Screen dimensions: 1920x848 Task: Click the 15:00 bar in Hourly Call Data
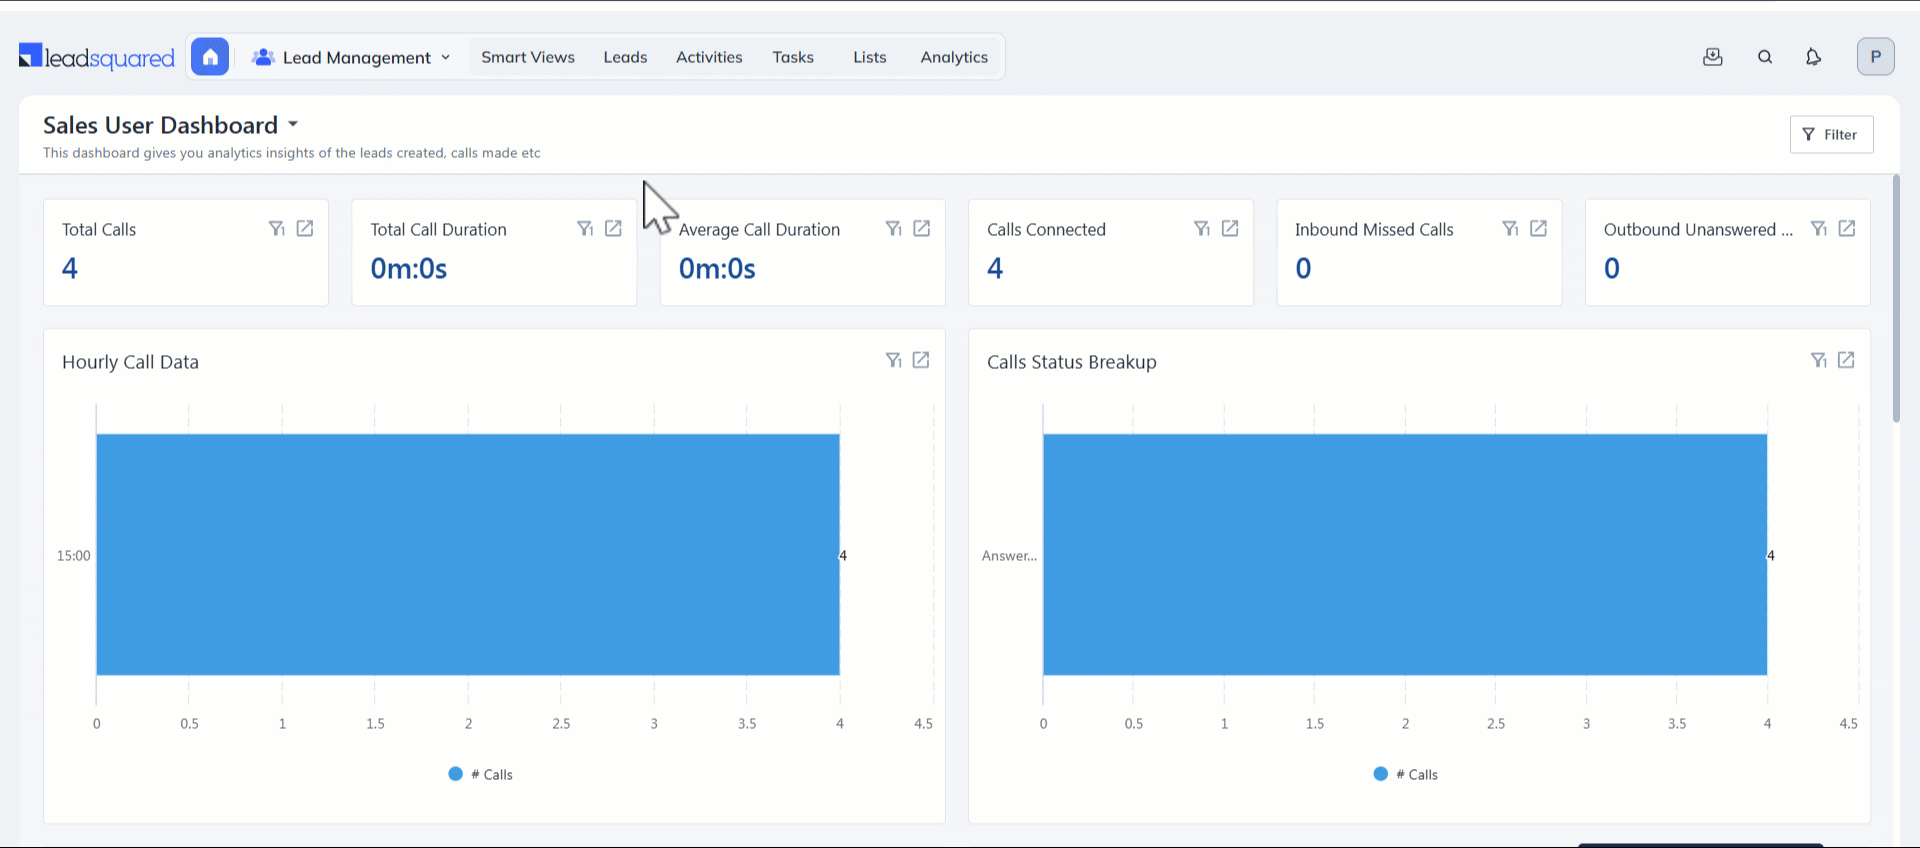pyautogui.click(x=468, y=555)
